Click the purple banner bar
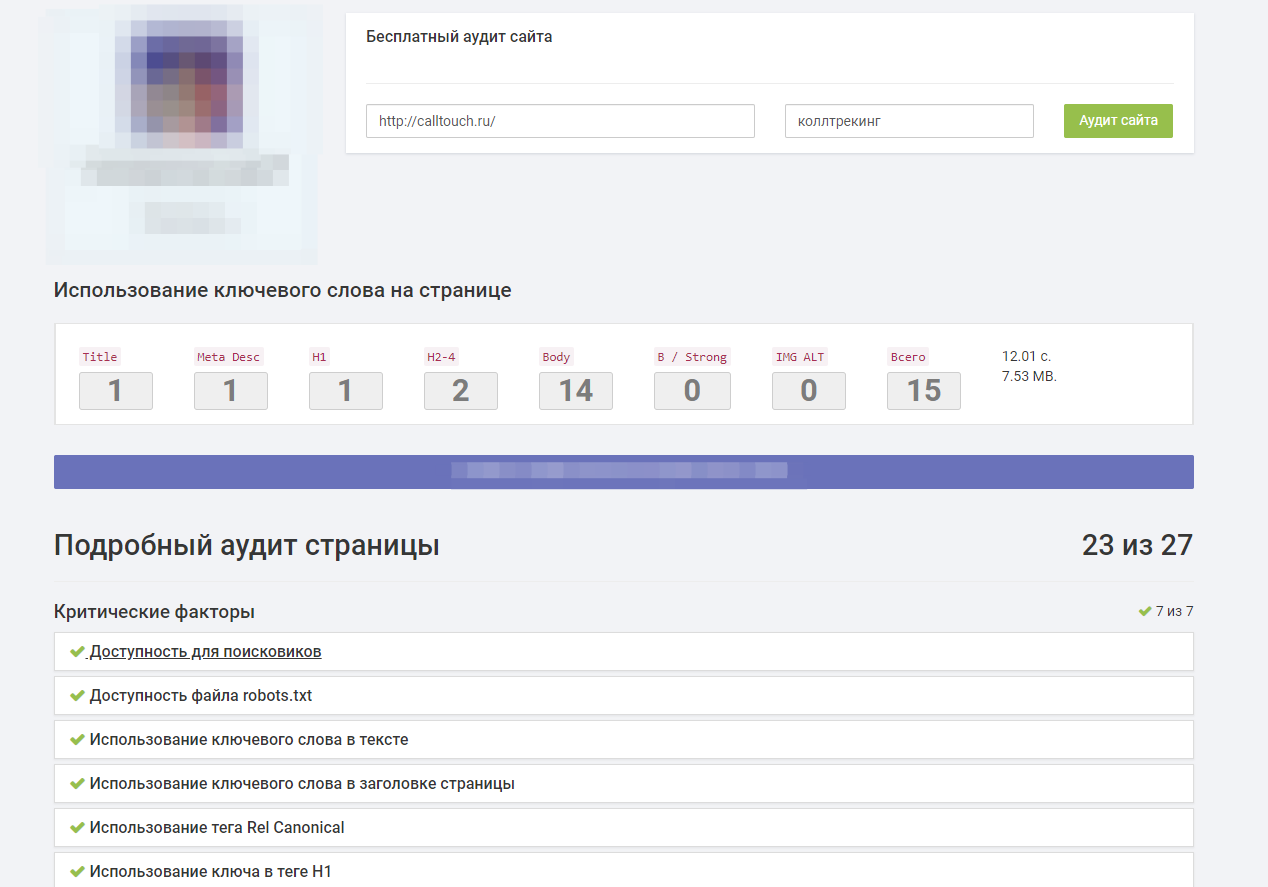The image size is (1268, 887). pos(623,472)
